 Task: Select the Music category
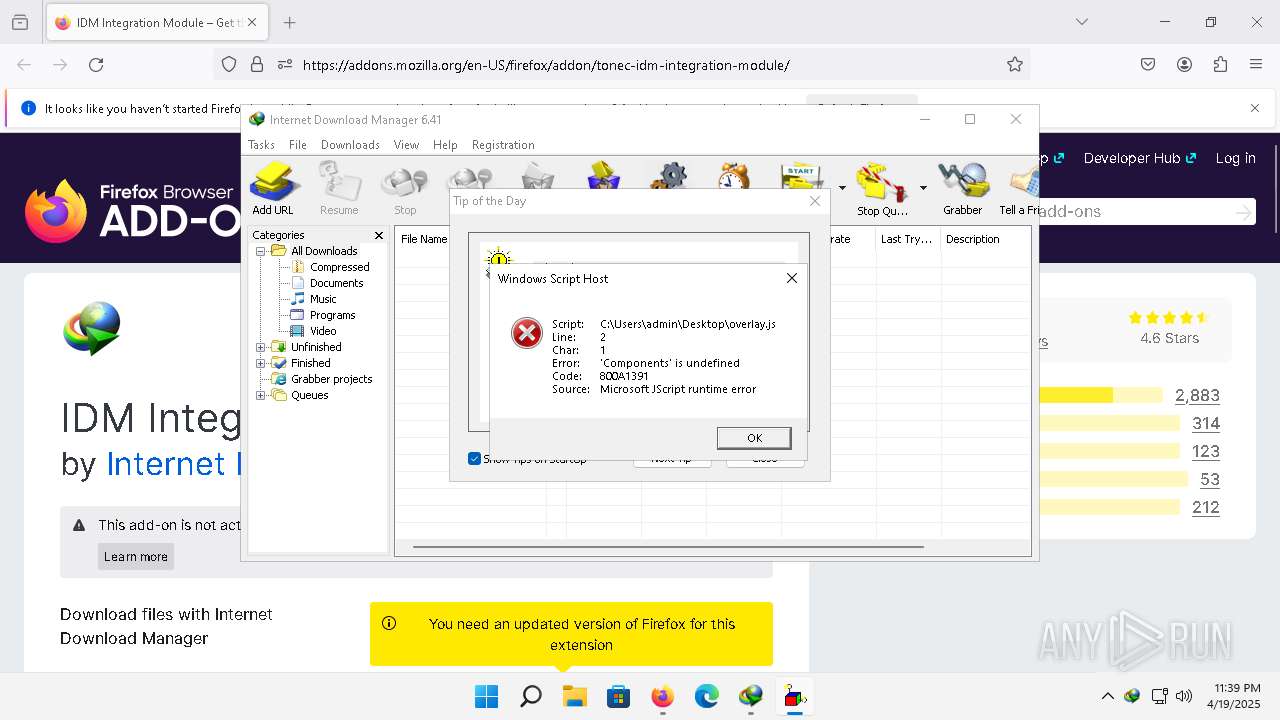[x=323, y=299]
